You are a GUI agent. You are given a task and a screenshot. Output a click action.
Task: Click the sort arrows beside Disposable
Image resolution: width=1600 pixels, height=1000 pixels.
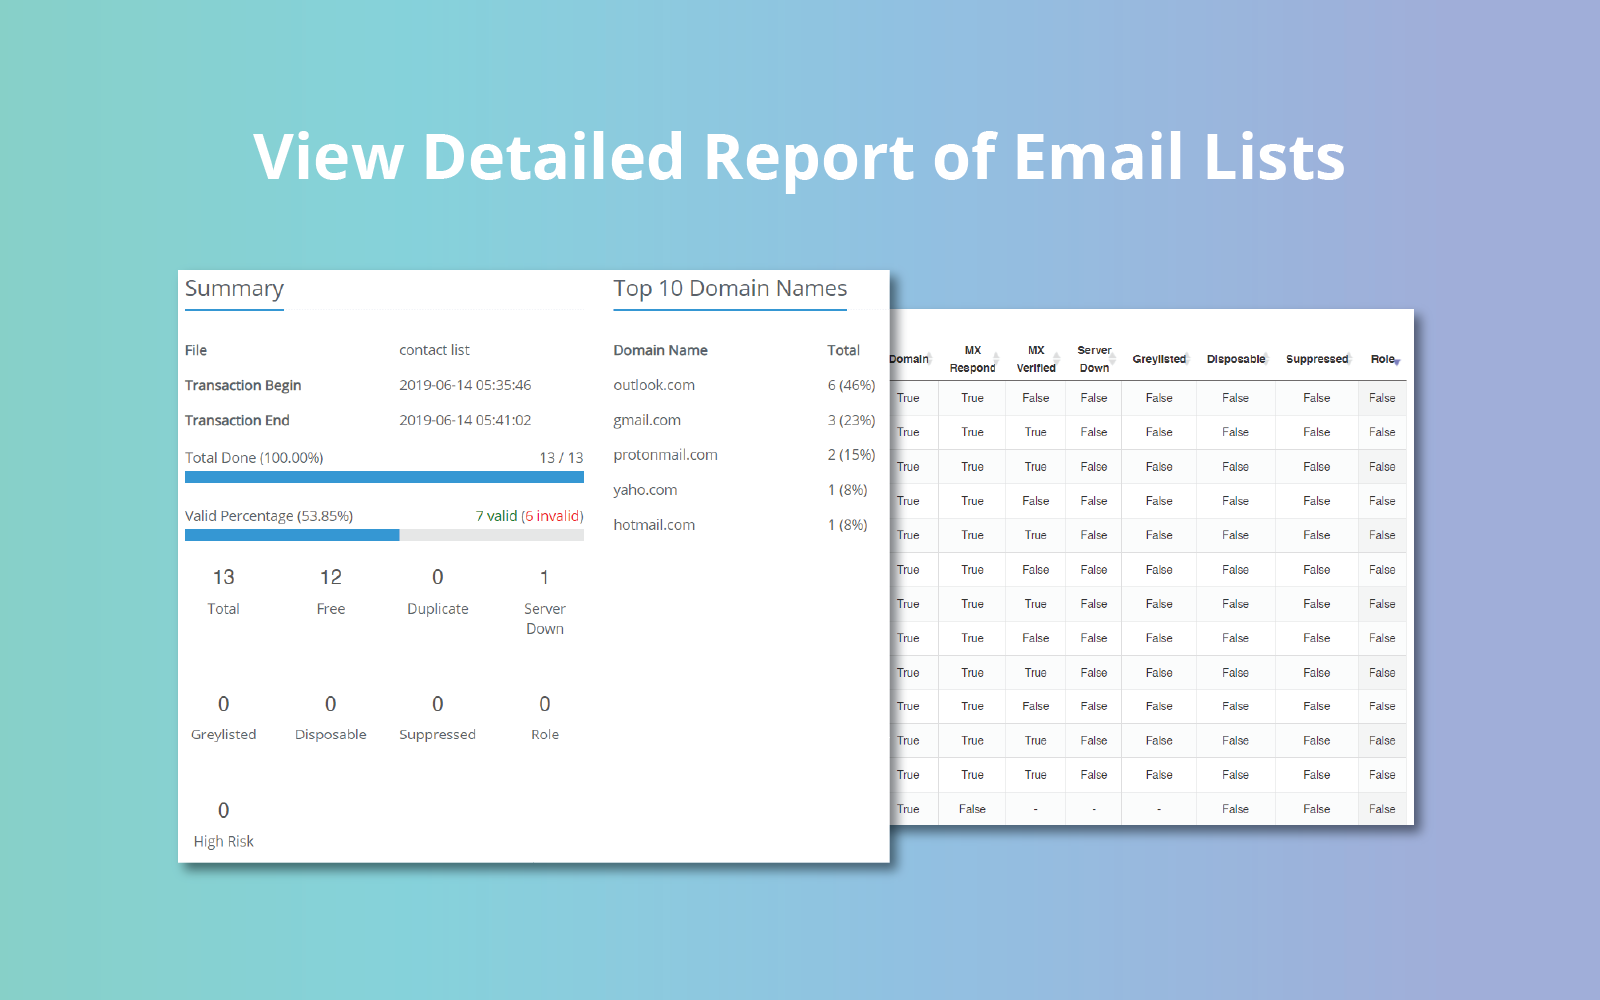tap(1267, 360)
